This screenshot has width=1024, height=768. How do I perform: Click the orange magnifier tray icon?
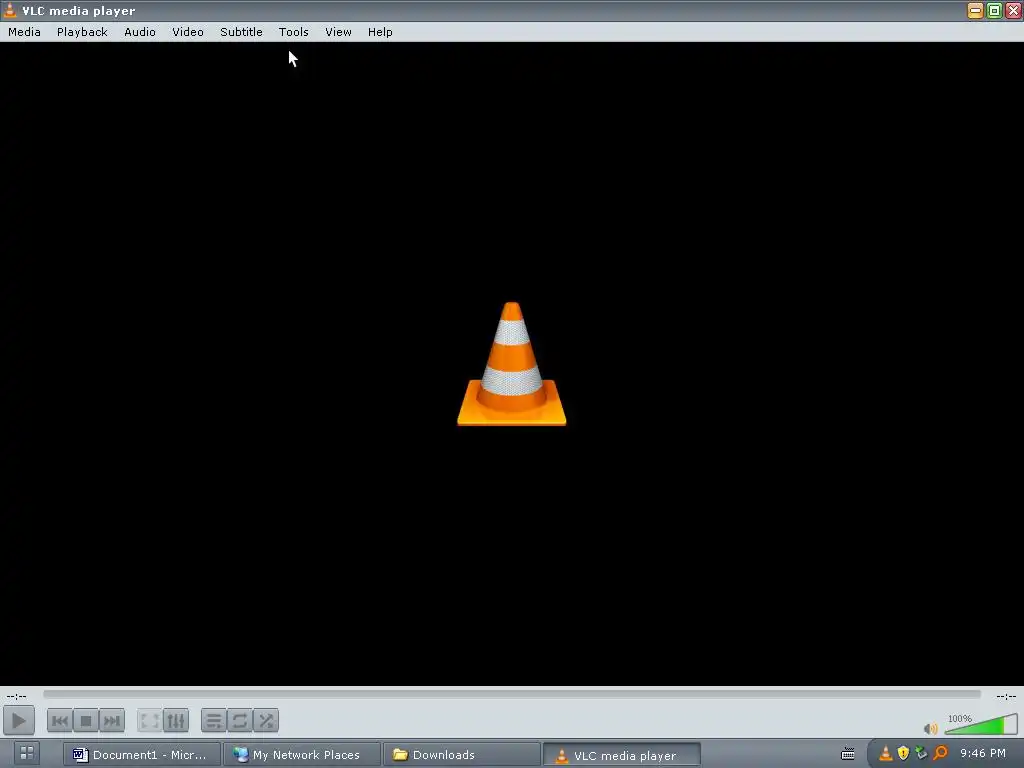tap(940, 754)
